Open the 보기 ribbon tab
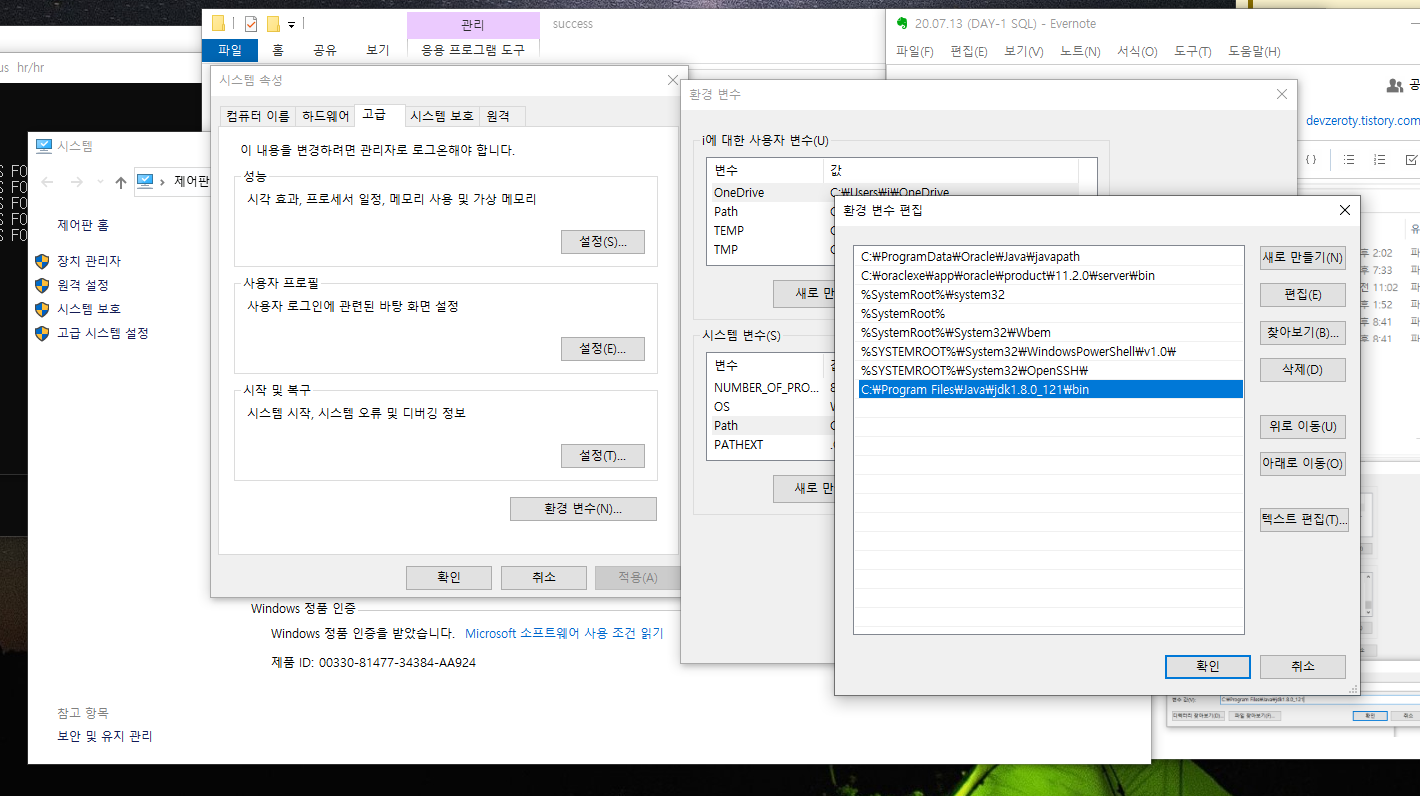This screenshot has height=796, width=1420. (x=378, y=50)
